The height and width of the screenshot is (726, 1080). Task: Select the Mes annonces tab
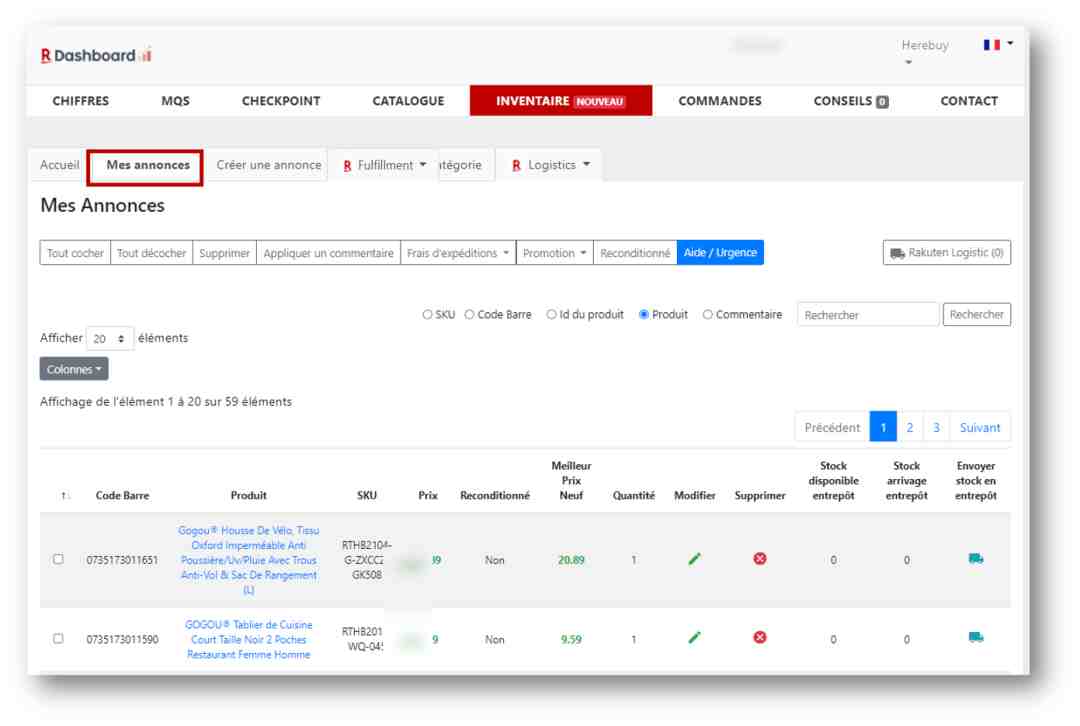click(x=147, y=165)
